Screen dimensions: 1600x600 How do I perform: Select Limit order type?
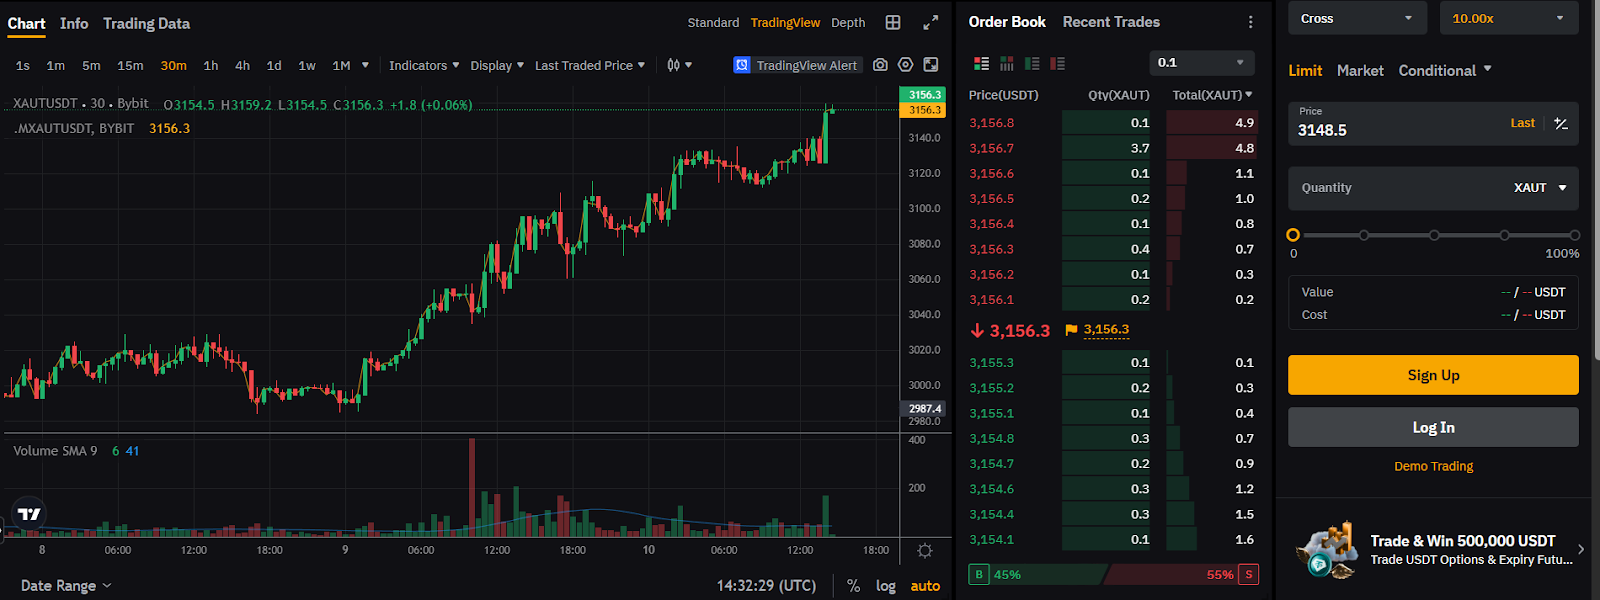pyautogui.click(x=1305, y=71)
